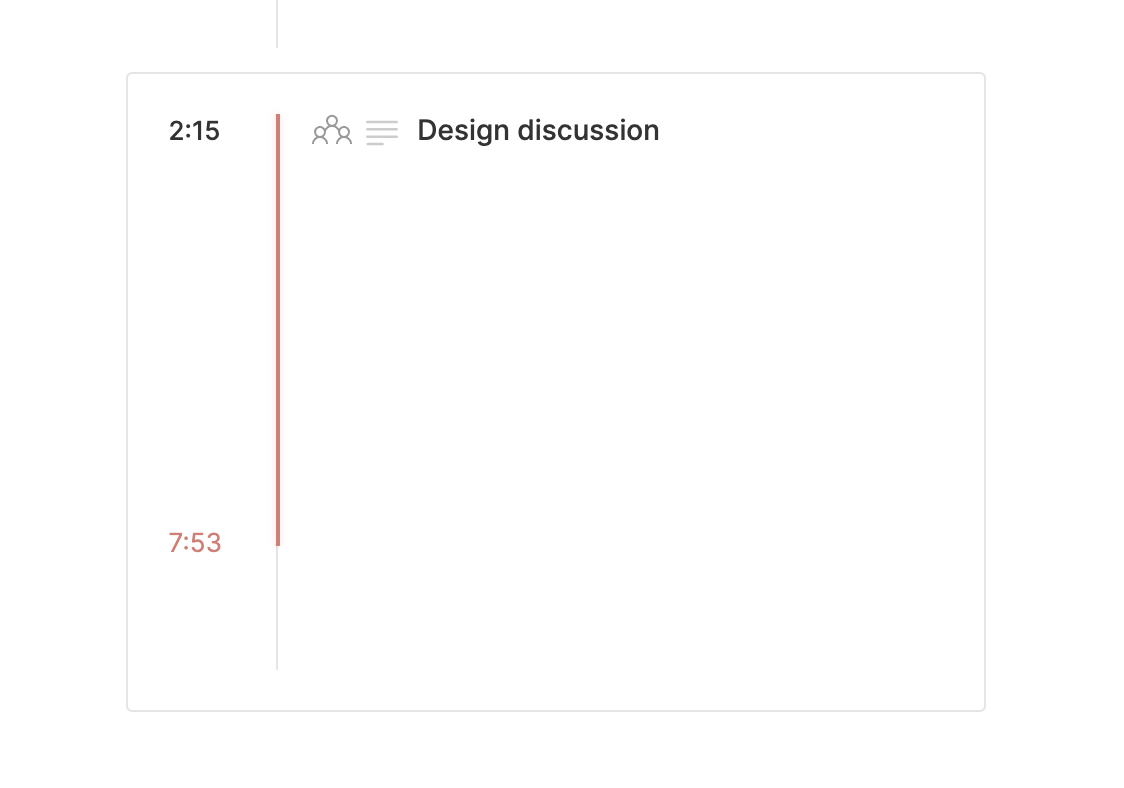The width and height of the screenshot is (1124, 788).
Task: Click the top end of the red bar
Action: (278, 118)
